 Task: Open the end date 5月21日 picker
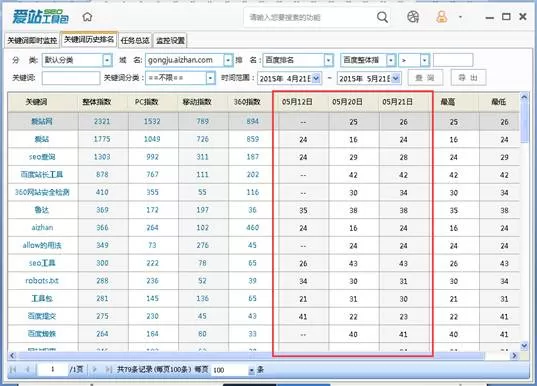click(x=396, y=78)
